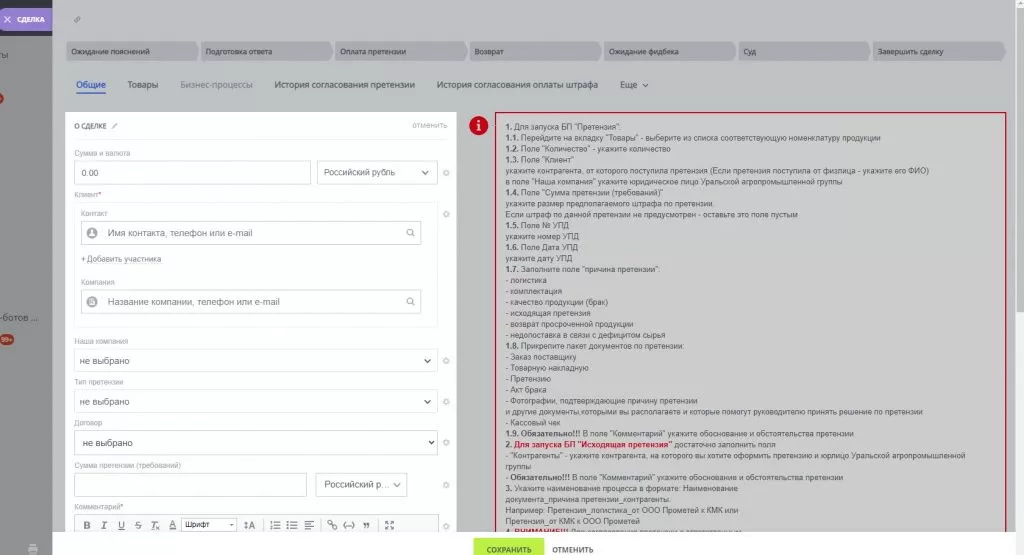Click the red info icon beside instructions
1024x555 pixels.
(480, 126)
